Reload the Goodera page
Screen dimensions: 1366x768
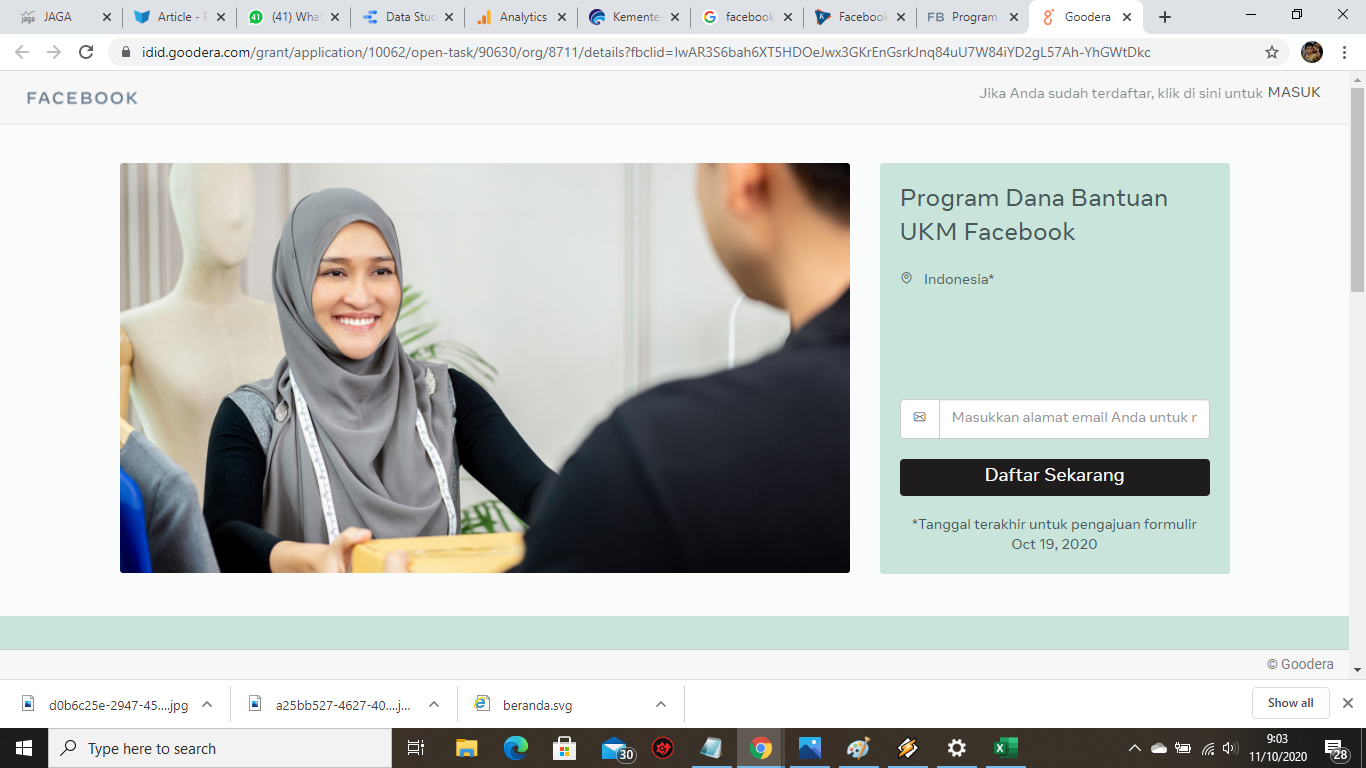tap(86, 52)
